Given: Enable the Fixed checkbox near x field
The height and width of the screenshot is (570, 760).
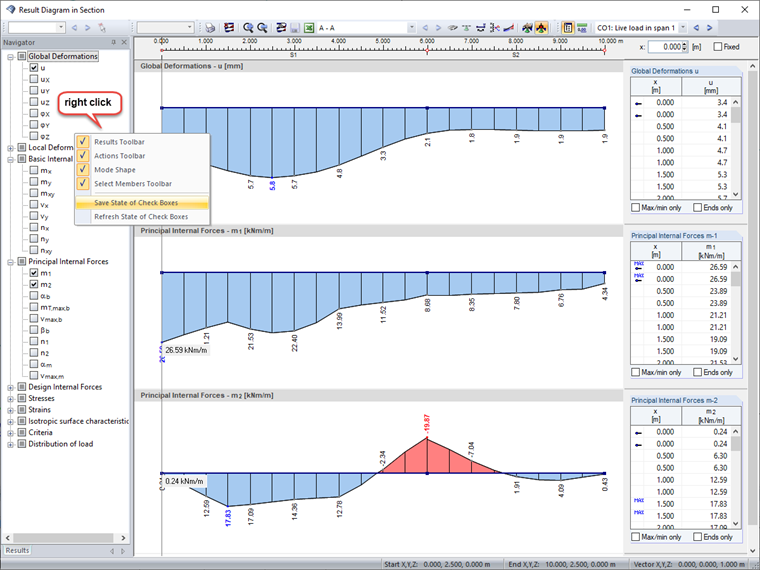Looking at the screenshot, I should point(718,47).
